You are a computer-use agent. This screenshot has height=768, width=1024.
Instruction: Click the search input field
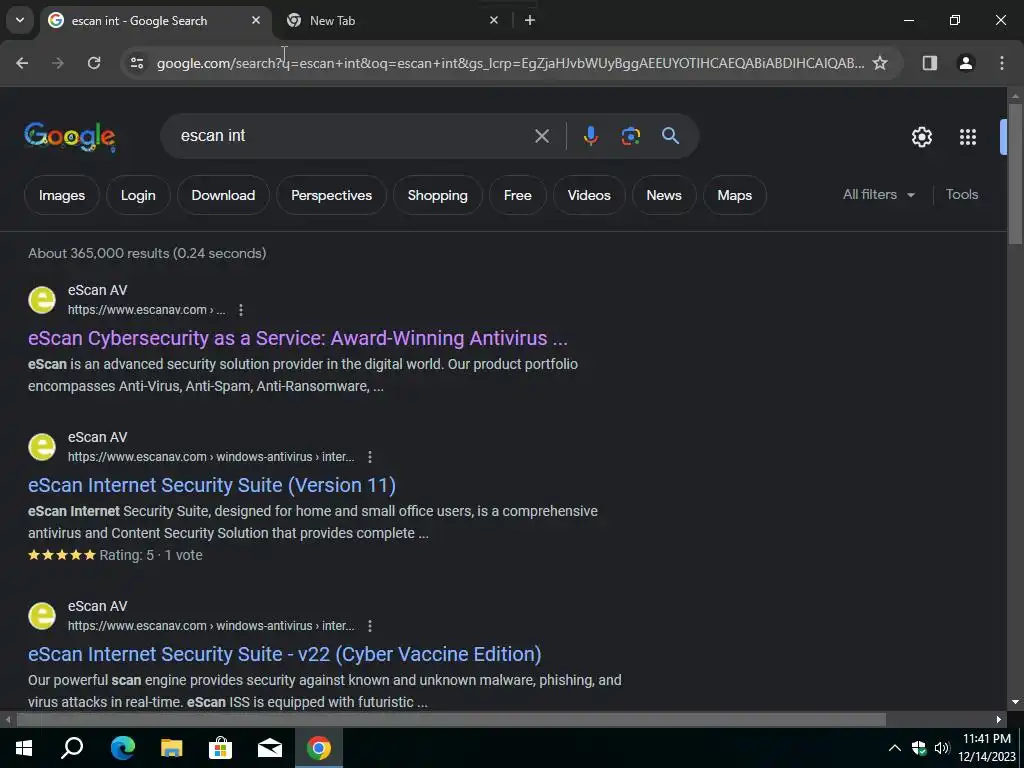[353, 136]
